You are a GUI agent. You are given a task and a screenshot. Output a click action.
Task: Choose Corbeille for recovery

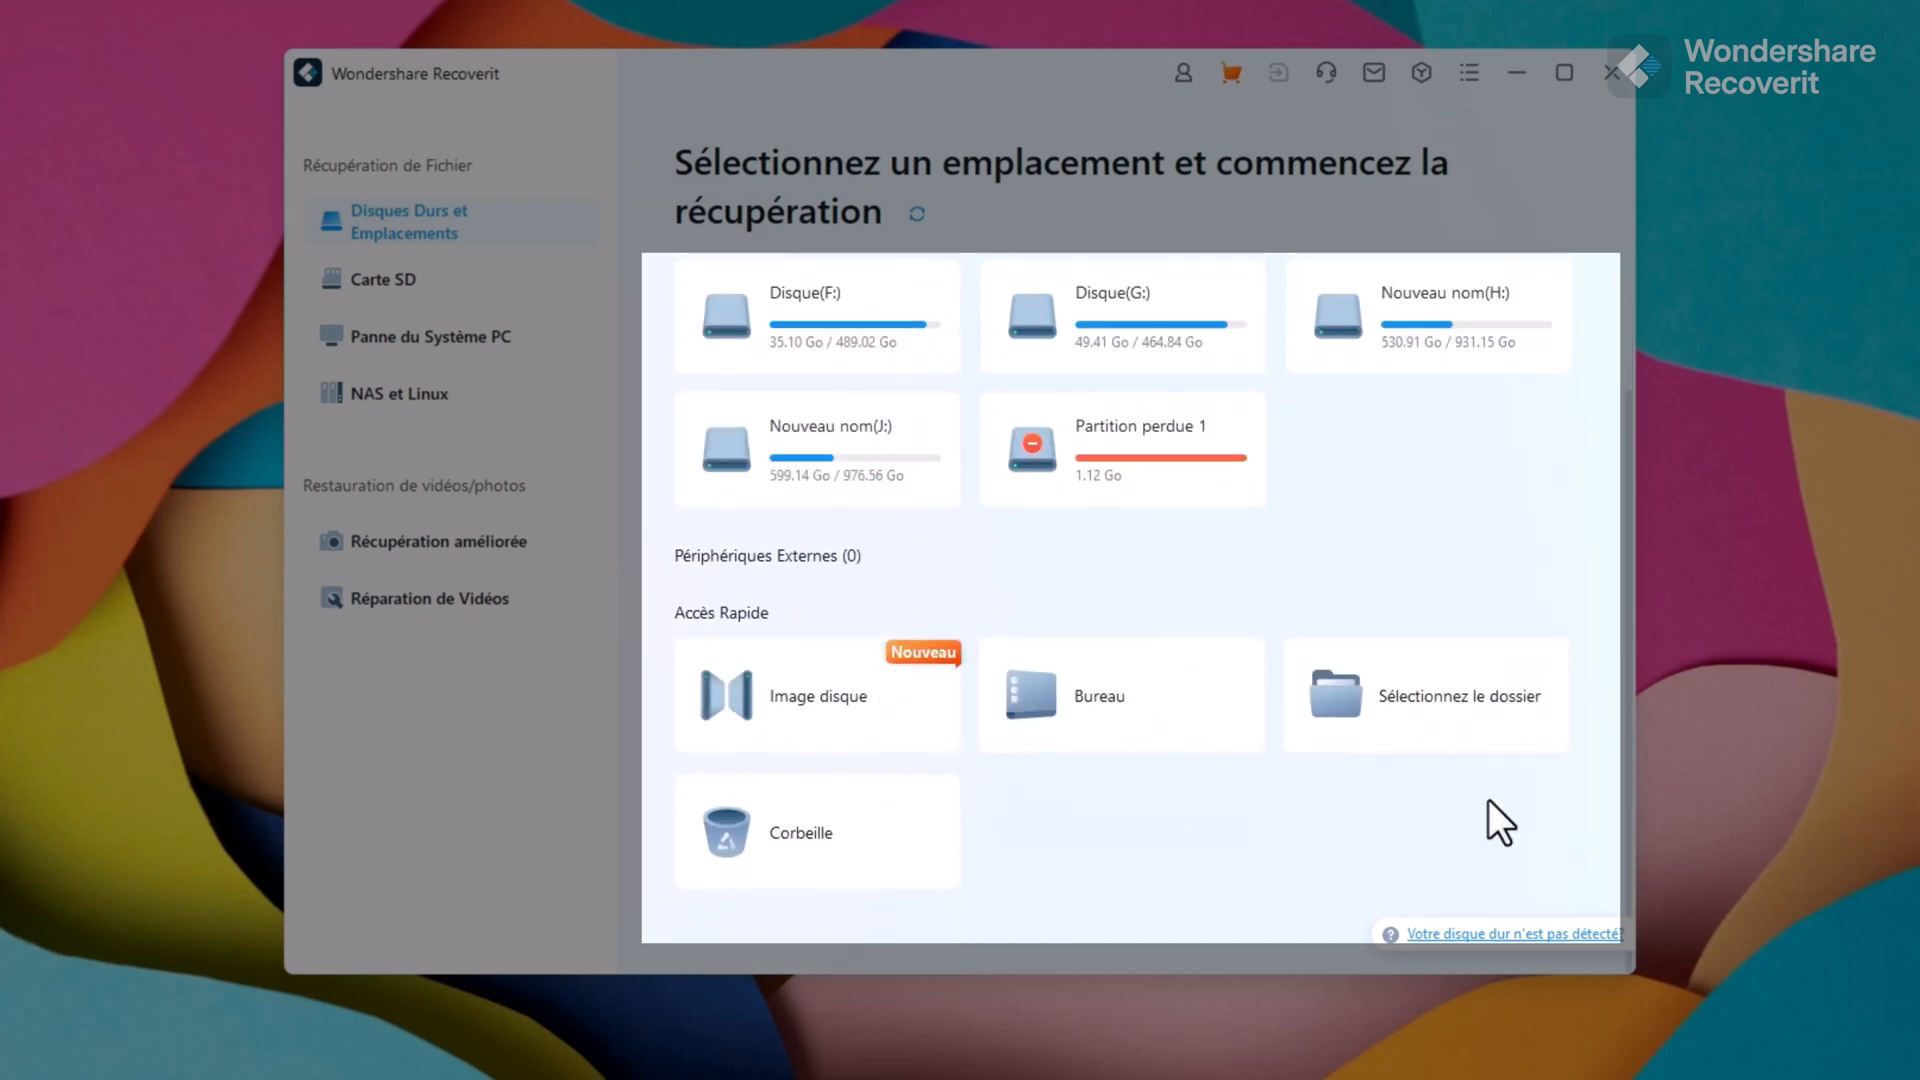(x=817, y=832)
